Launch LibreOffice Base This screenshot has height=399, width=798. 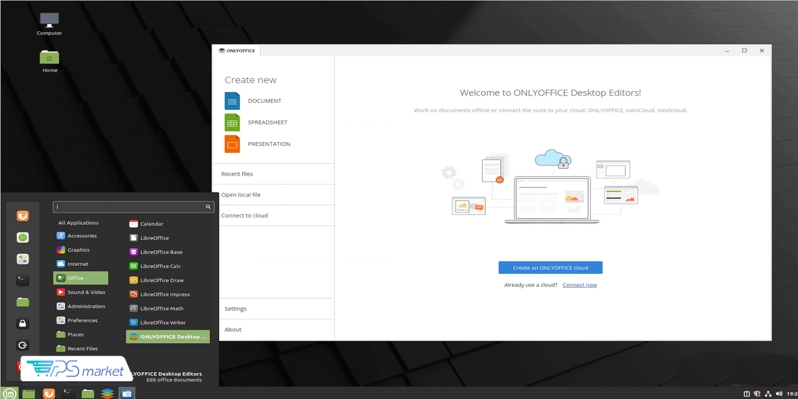pyautogui.click(x=168, y=252)
